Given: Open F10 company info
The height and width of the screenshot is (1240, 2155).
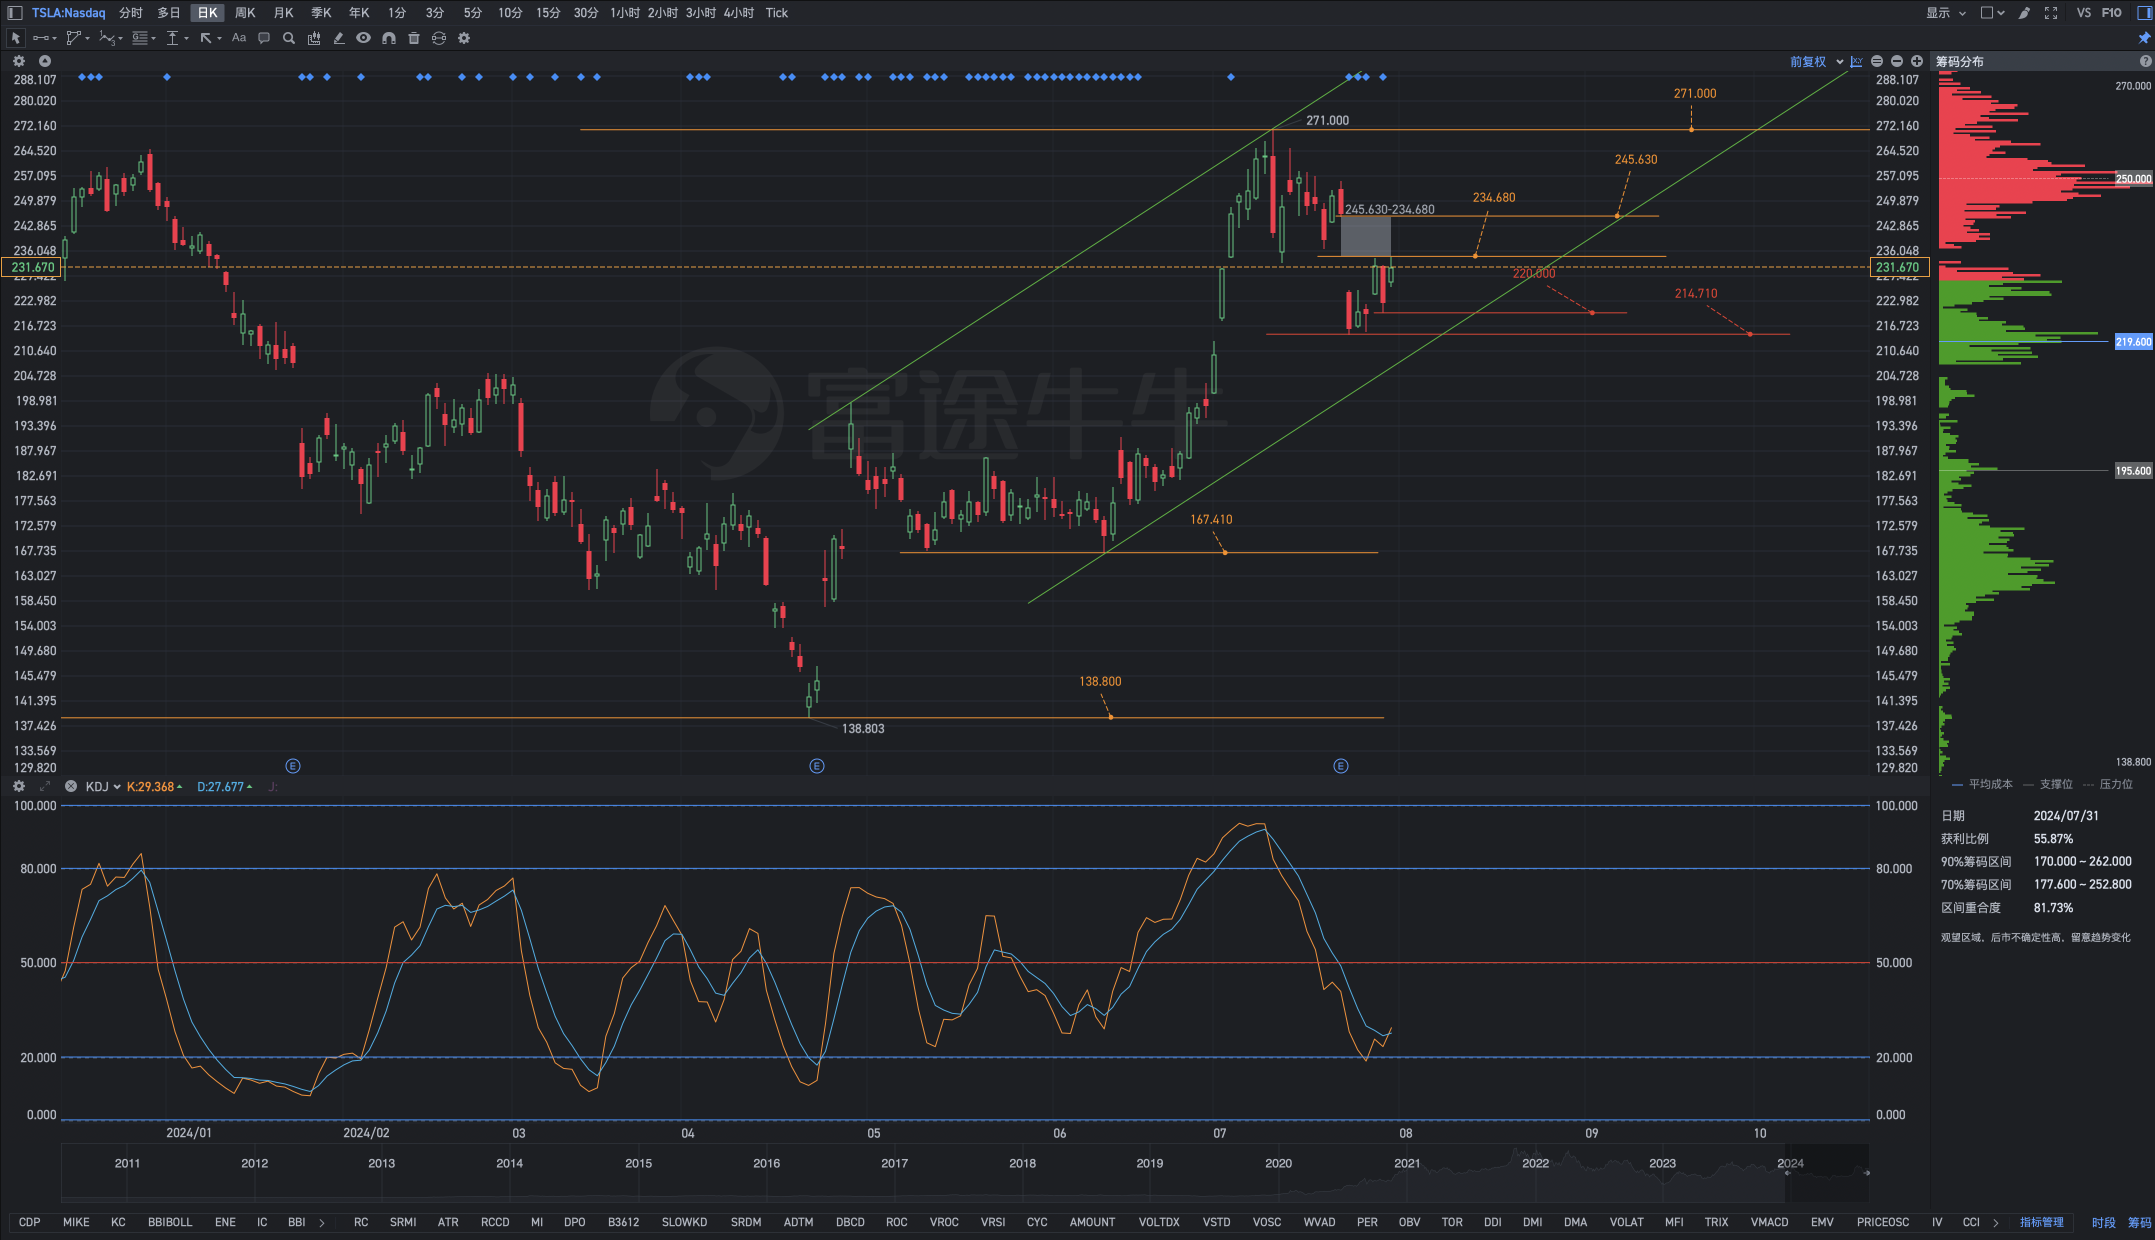Looking at the screenshot, I should pos(2112,13).
